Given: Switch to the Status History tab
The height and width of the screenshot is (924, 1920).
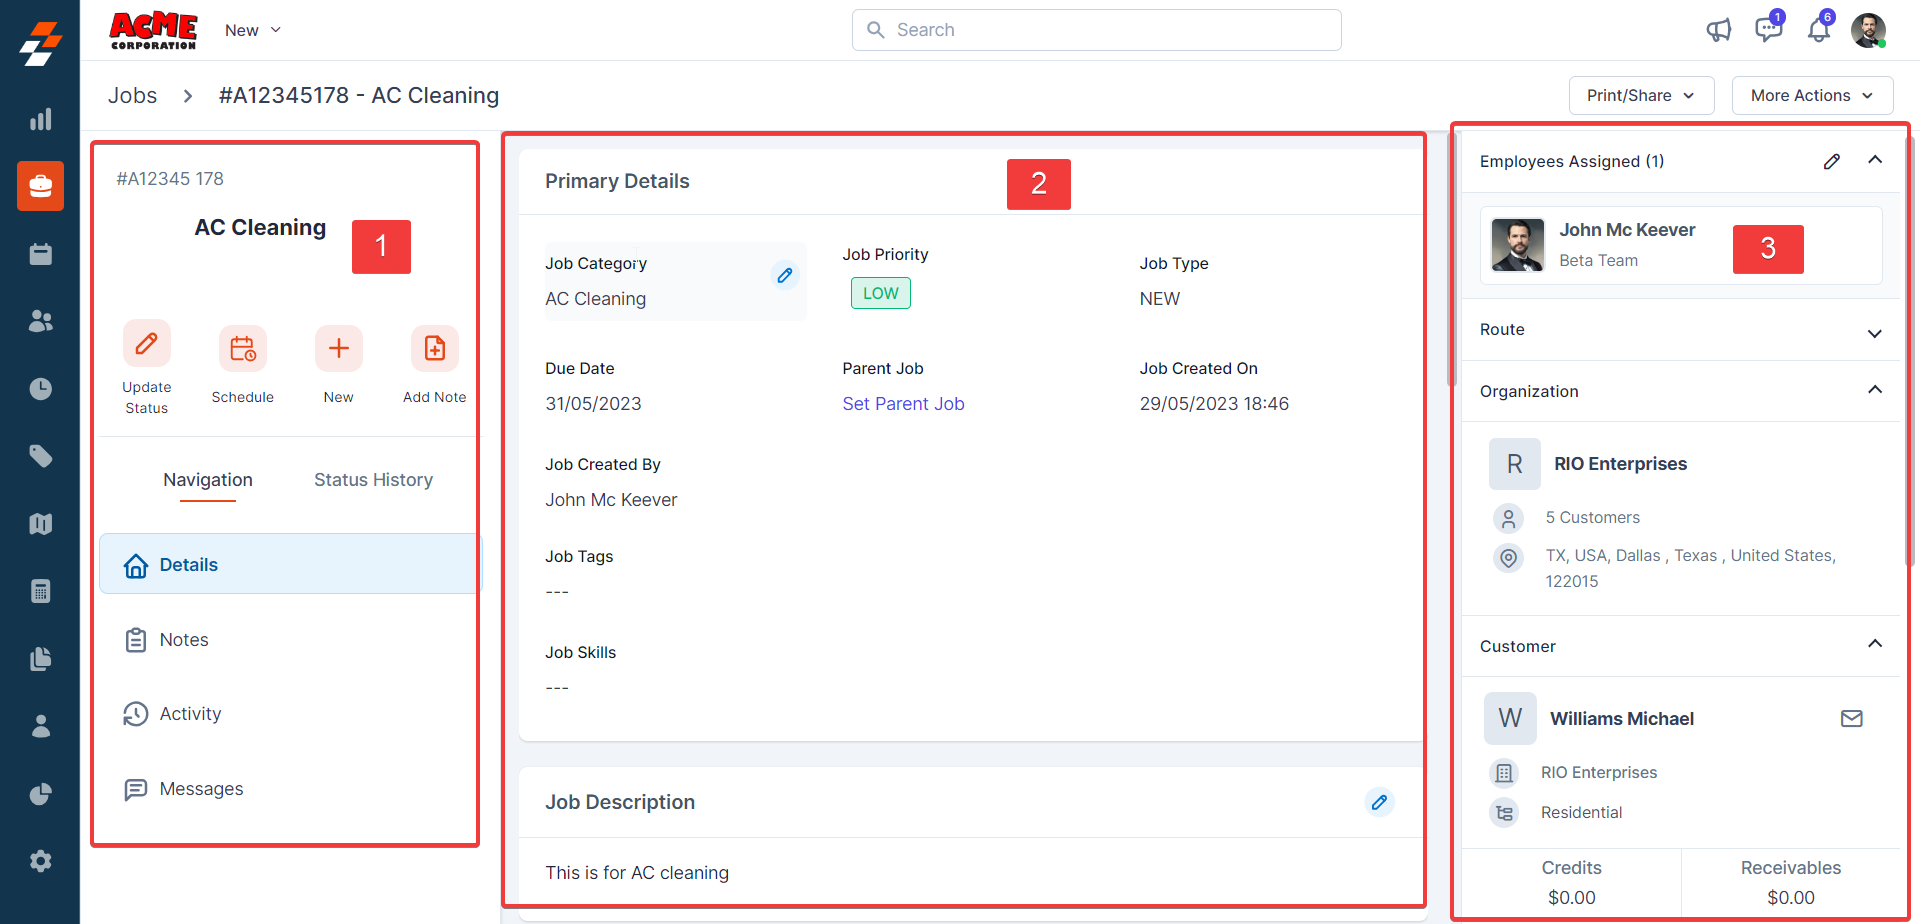Looking at the screenshot, I should point(373,480).
